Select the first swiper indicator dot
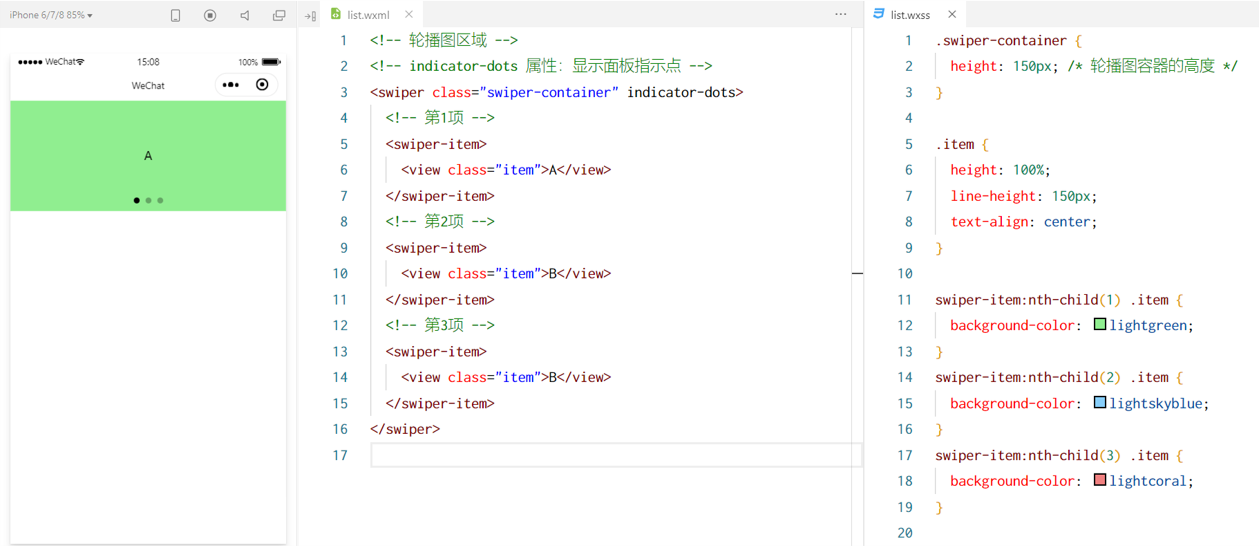 click(x=137, y=201)
